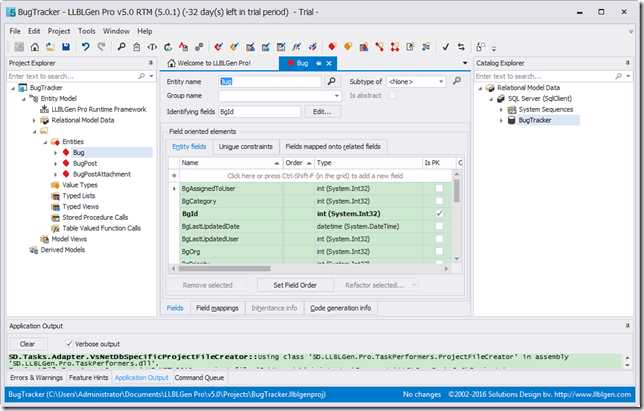Switch to Unique constraints tab
This screenshot has width=644, height=411.
click(246, 147)
